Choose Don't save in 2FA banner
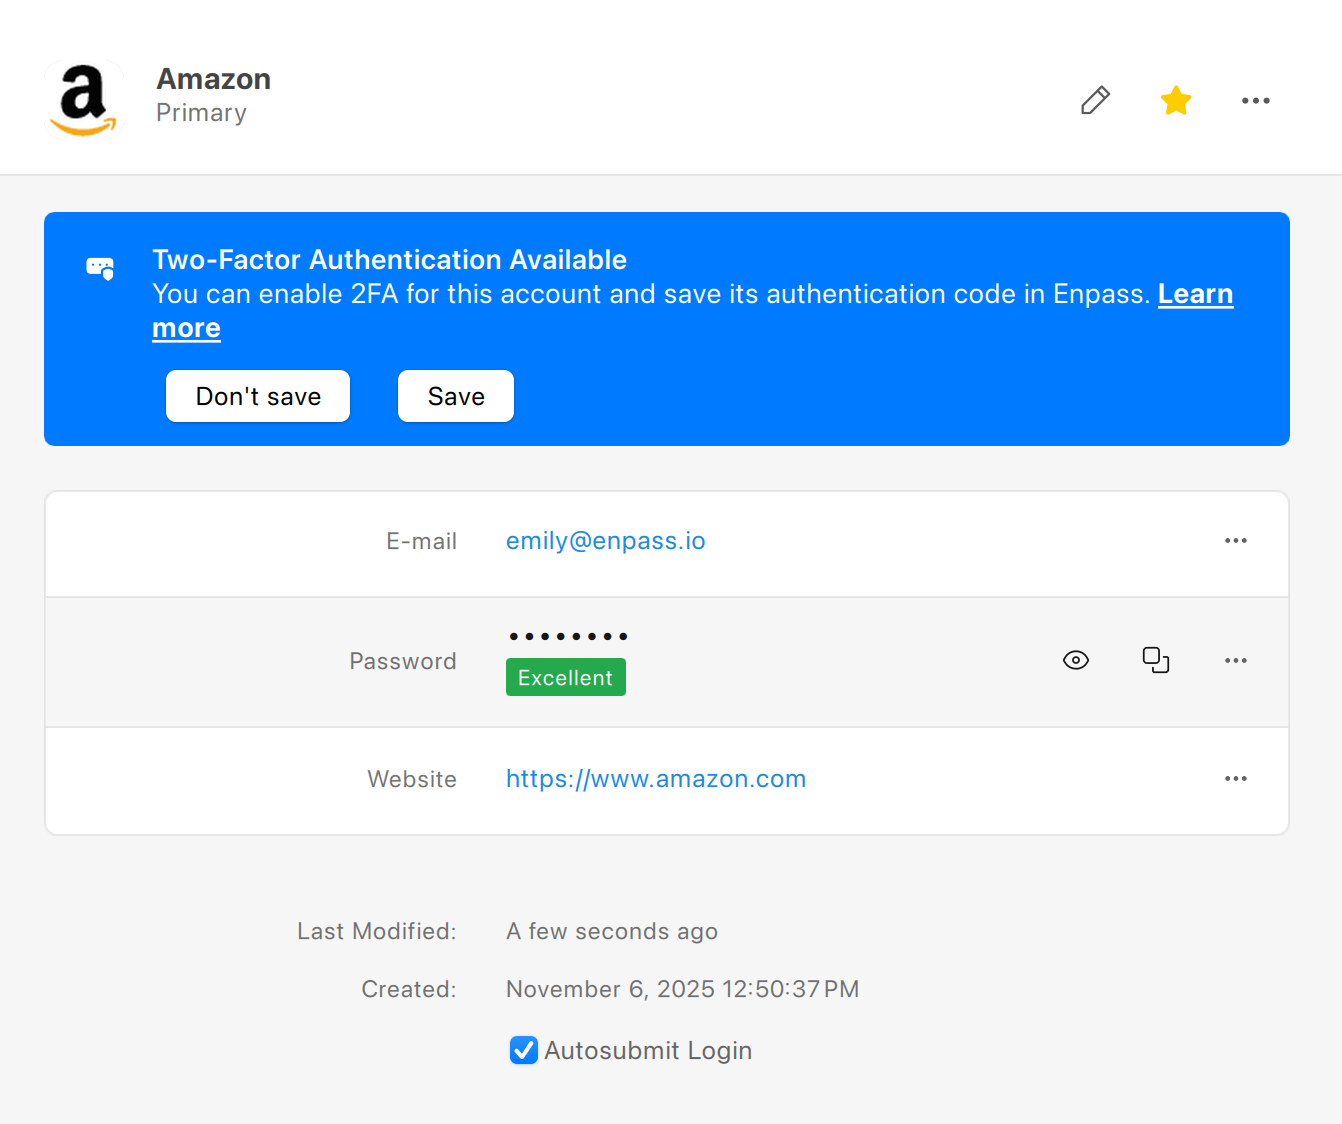 258,396
